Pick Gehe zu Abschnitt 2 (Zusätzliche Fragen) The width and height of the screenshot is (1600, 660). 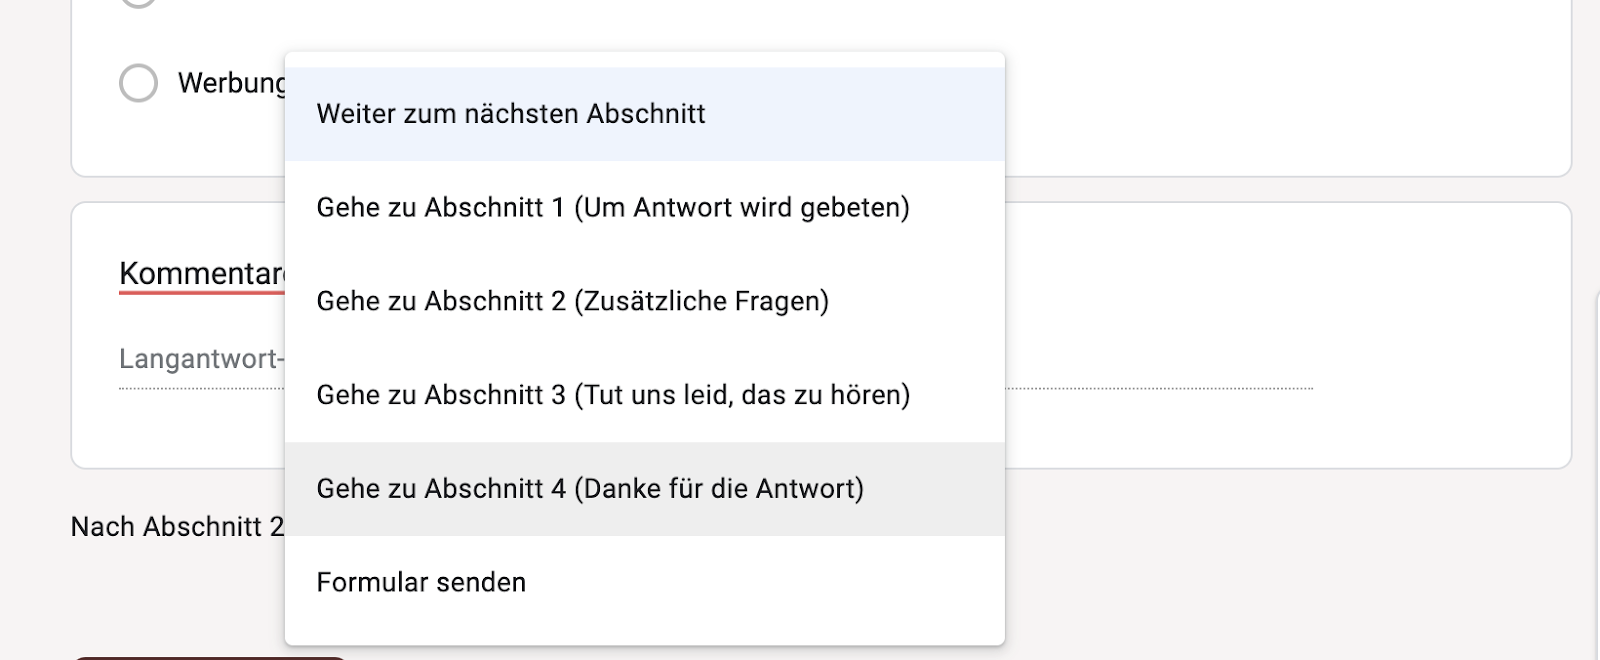572,301
